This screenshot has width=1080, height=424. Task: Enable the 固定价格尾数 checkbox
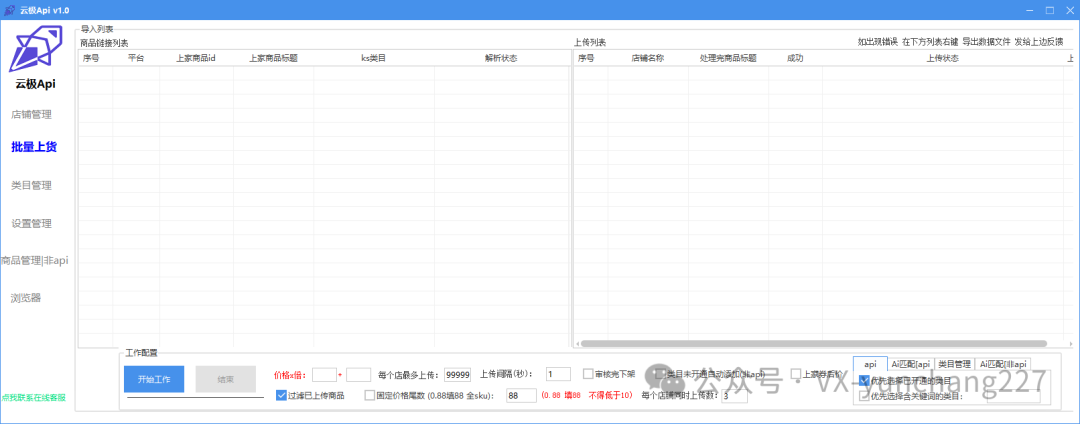coord(370,395)
